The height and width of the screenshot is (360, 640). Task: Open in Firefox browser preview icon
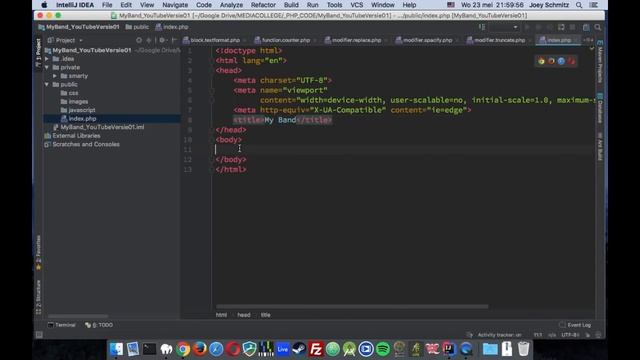[x=551, y=61]
